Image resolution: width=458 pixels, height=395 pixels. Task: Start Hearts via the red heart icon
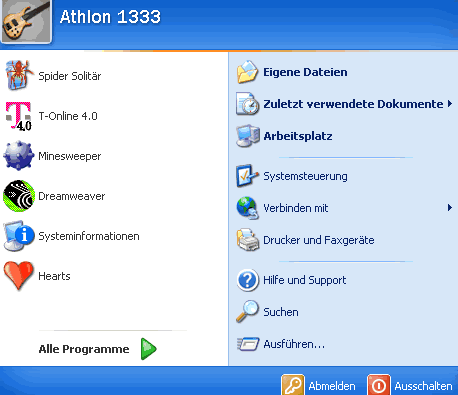(19, 276)
